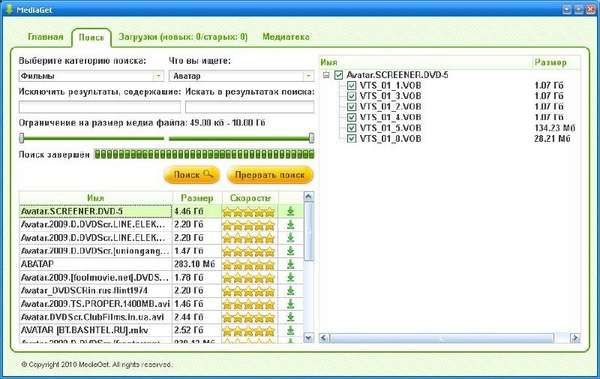
Task: Toggle checkbox for VTS_01_3.VOB
Action: pos(351,96)
